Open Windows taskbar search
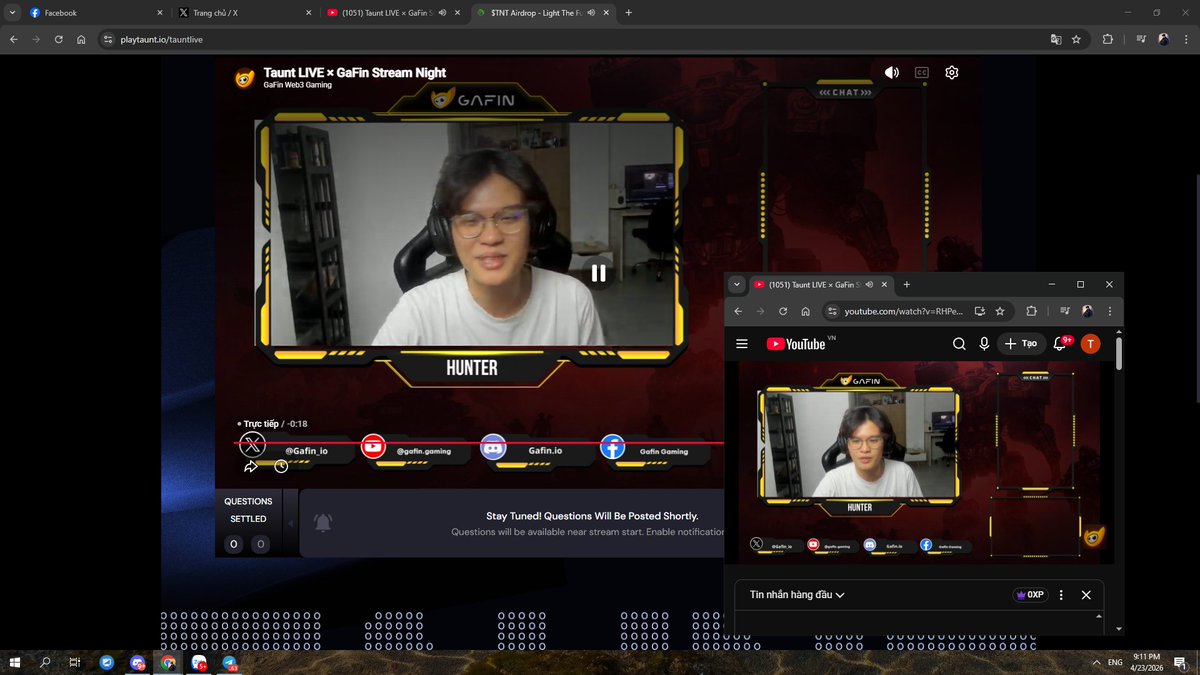 pos(45,662)
